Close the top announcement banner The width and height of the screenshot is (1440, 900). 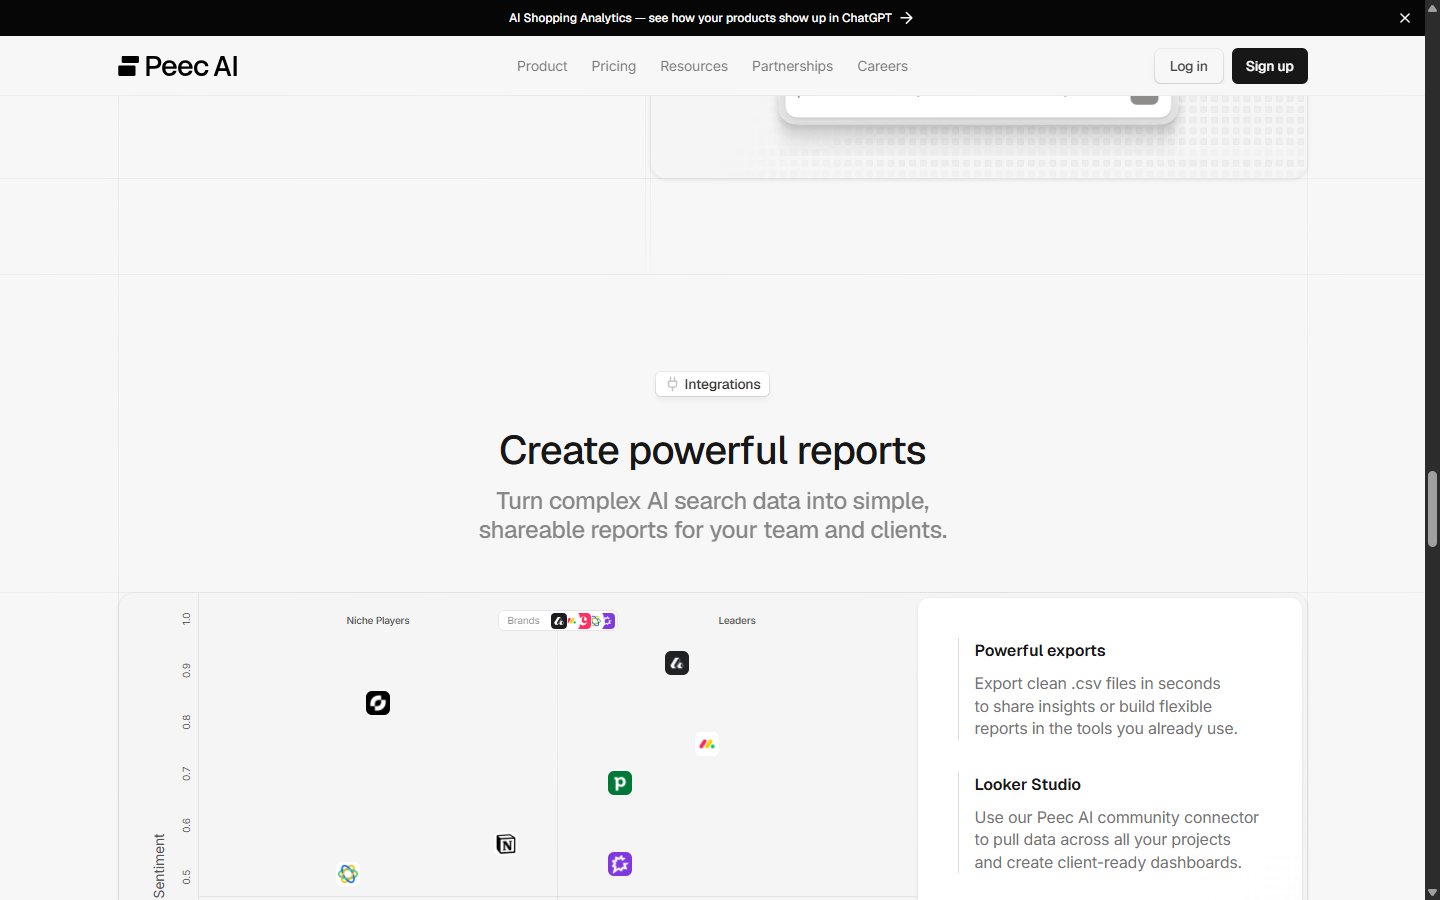(1405, 18)
